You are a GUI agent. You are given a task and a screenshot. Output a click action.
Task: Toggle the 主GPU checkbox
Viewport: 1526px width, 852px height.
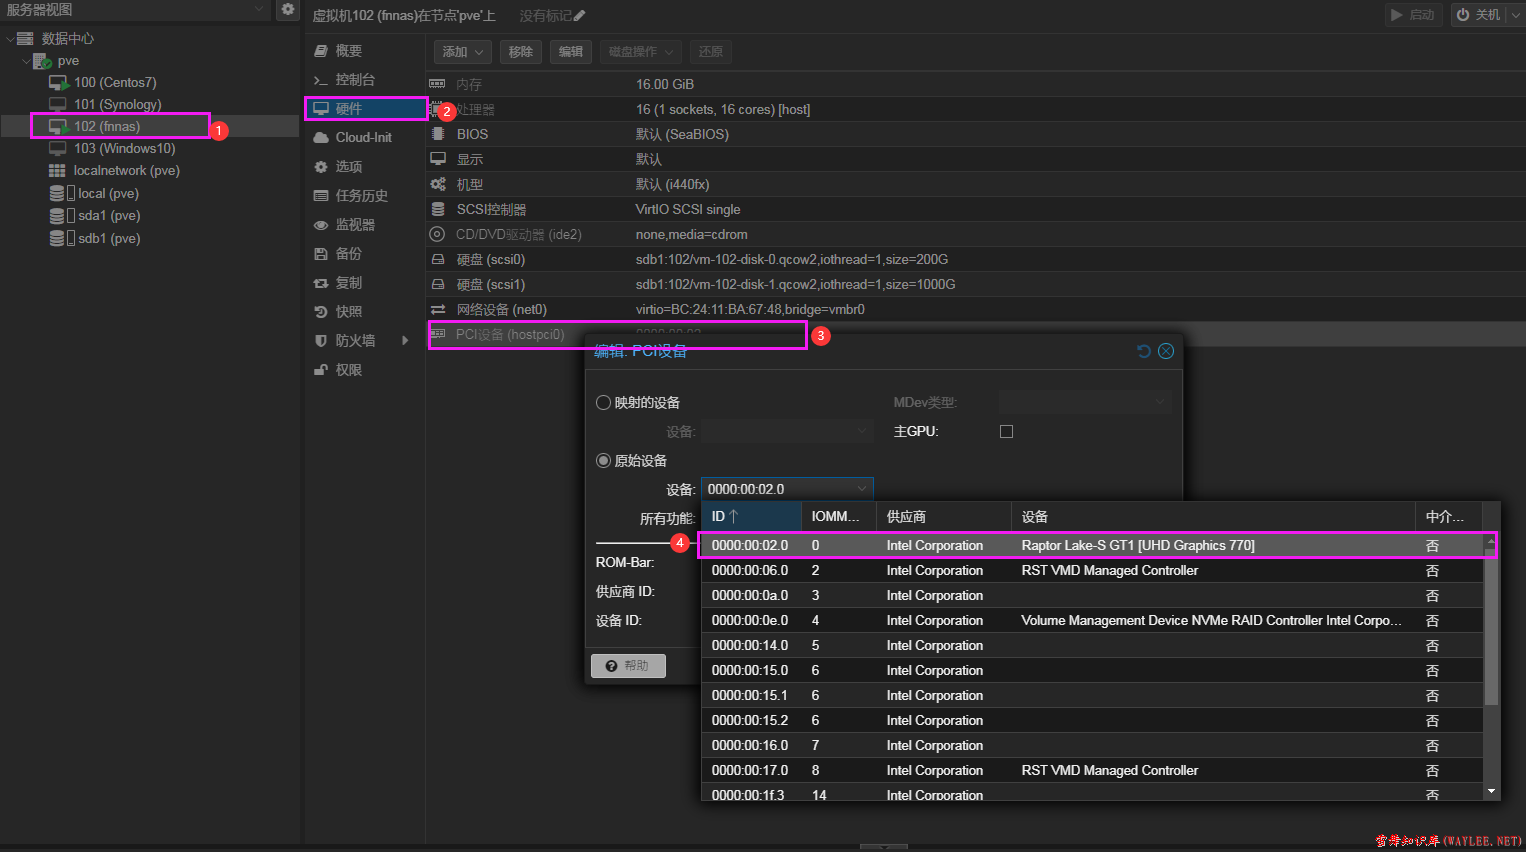pos(1006,431)
